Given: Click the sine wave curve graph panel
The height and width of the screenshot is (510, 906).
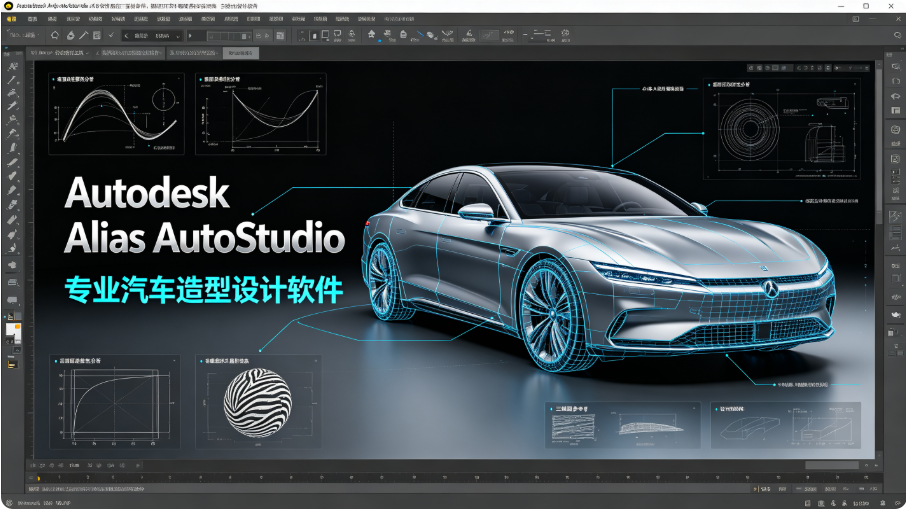Looking at the screenshot, I should [116, 114].
